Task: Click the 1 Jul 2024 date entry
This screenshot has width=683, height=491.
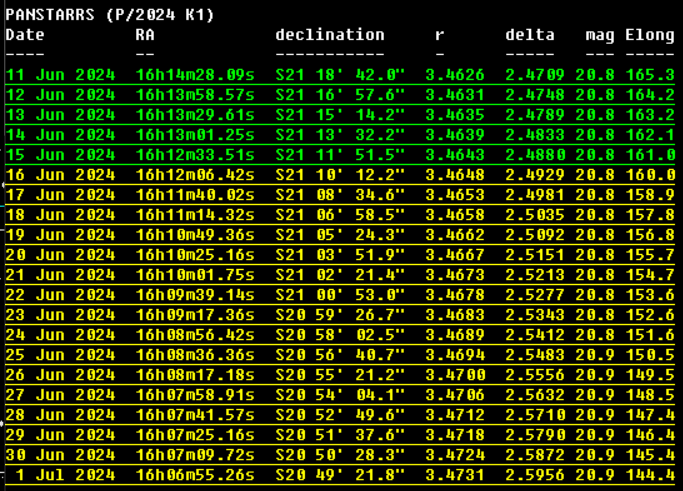Action: (x=64, y=473)
